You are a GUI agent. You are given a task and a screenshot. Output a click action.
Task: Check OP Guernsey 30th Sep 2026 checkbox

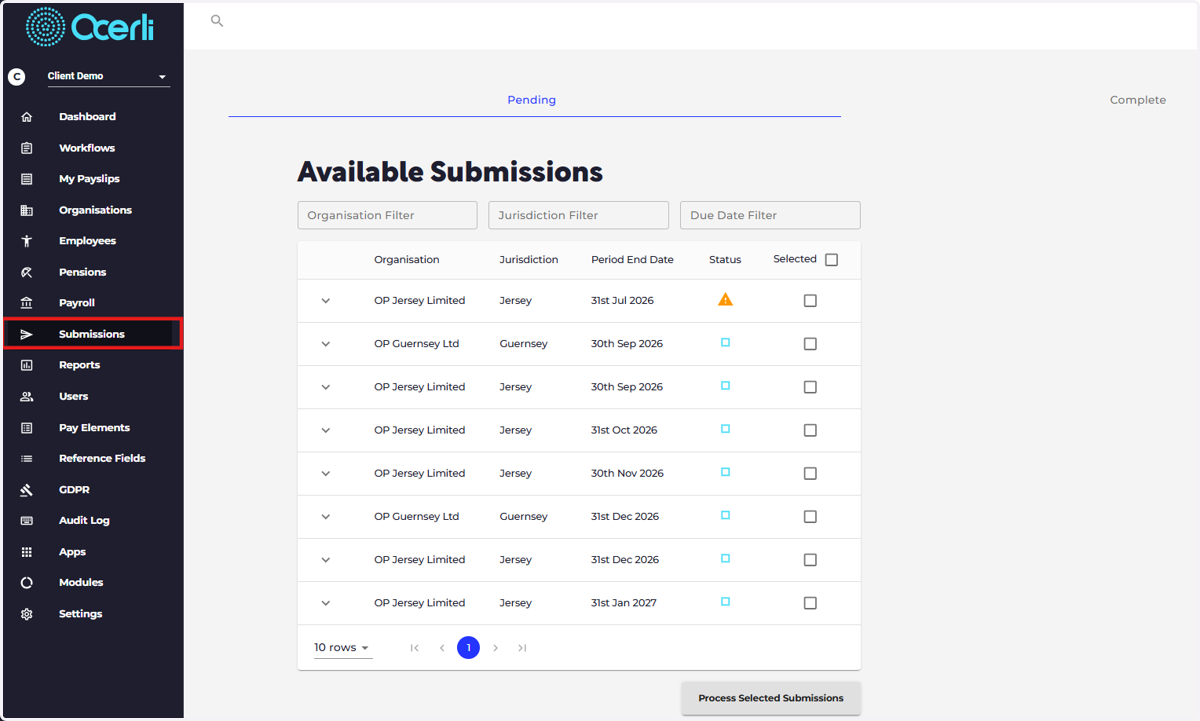[x=810, y=344]
